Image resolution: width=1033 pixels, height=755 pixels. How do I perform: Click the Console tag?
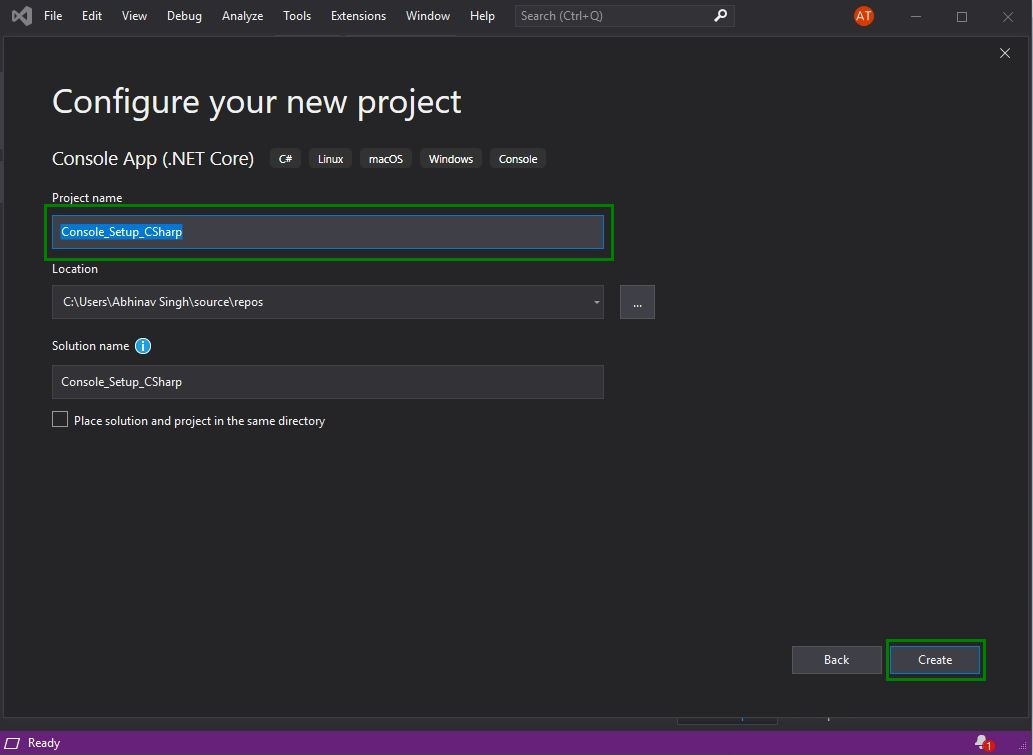tap(518, 159)
